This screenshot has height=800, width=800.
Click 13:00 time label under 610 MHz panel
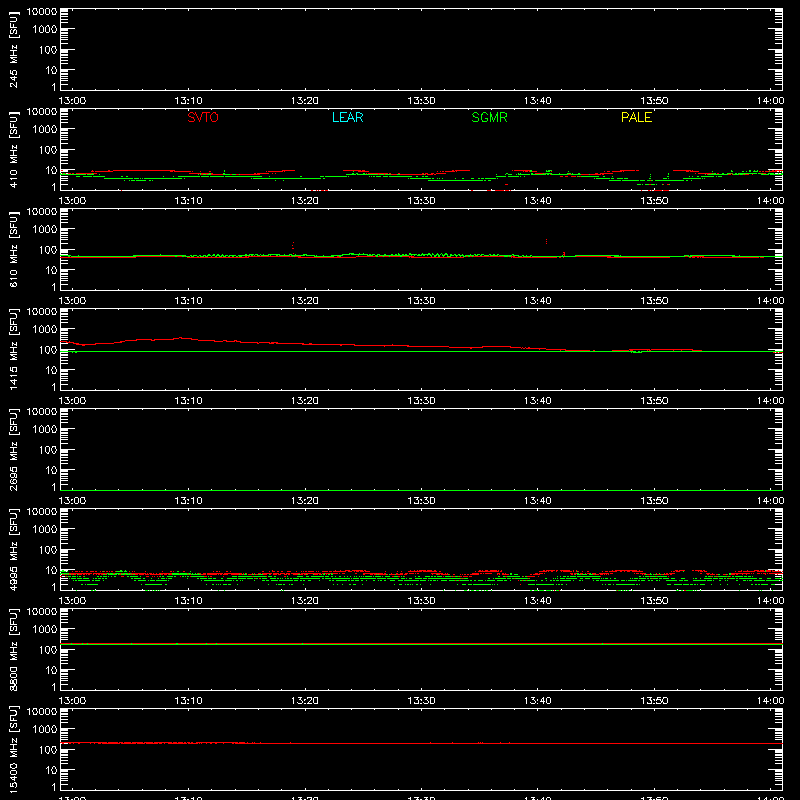(72, 301)
